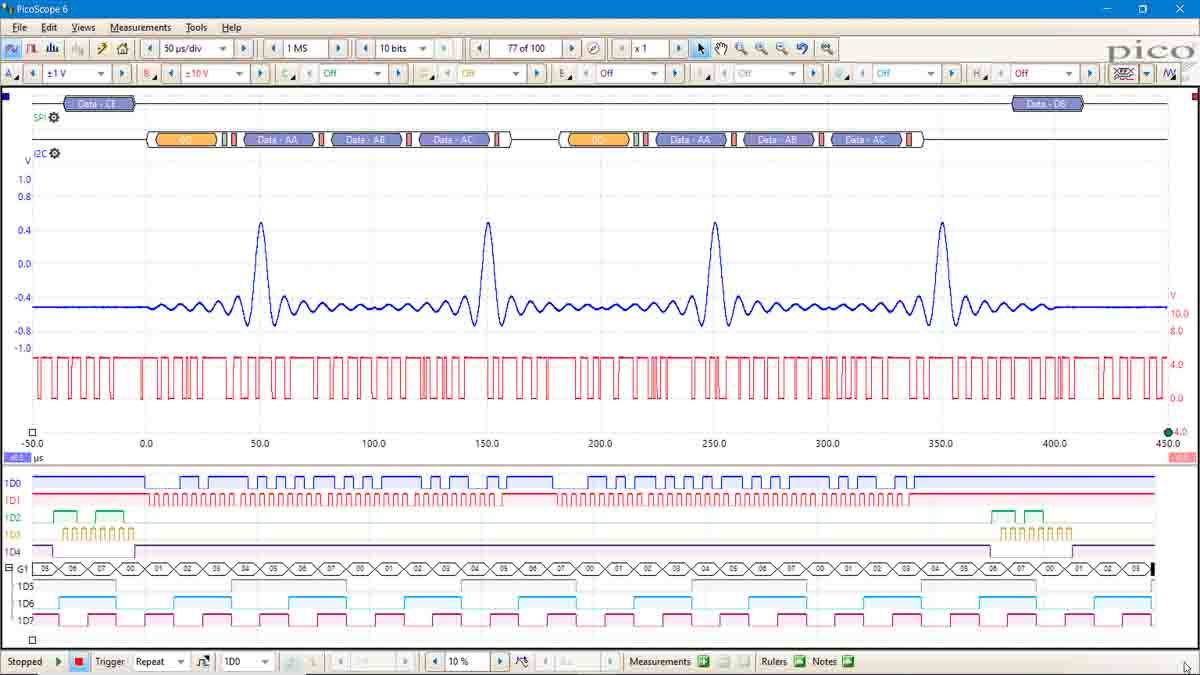1200x675 pixels.
Task: Open the I2C decoder settings gear
Action: tap(54, 154)
